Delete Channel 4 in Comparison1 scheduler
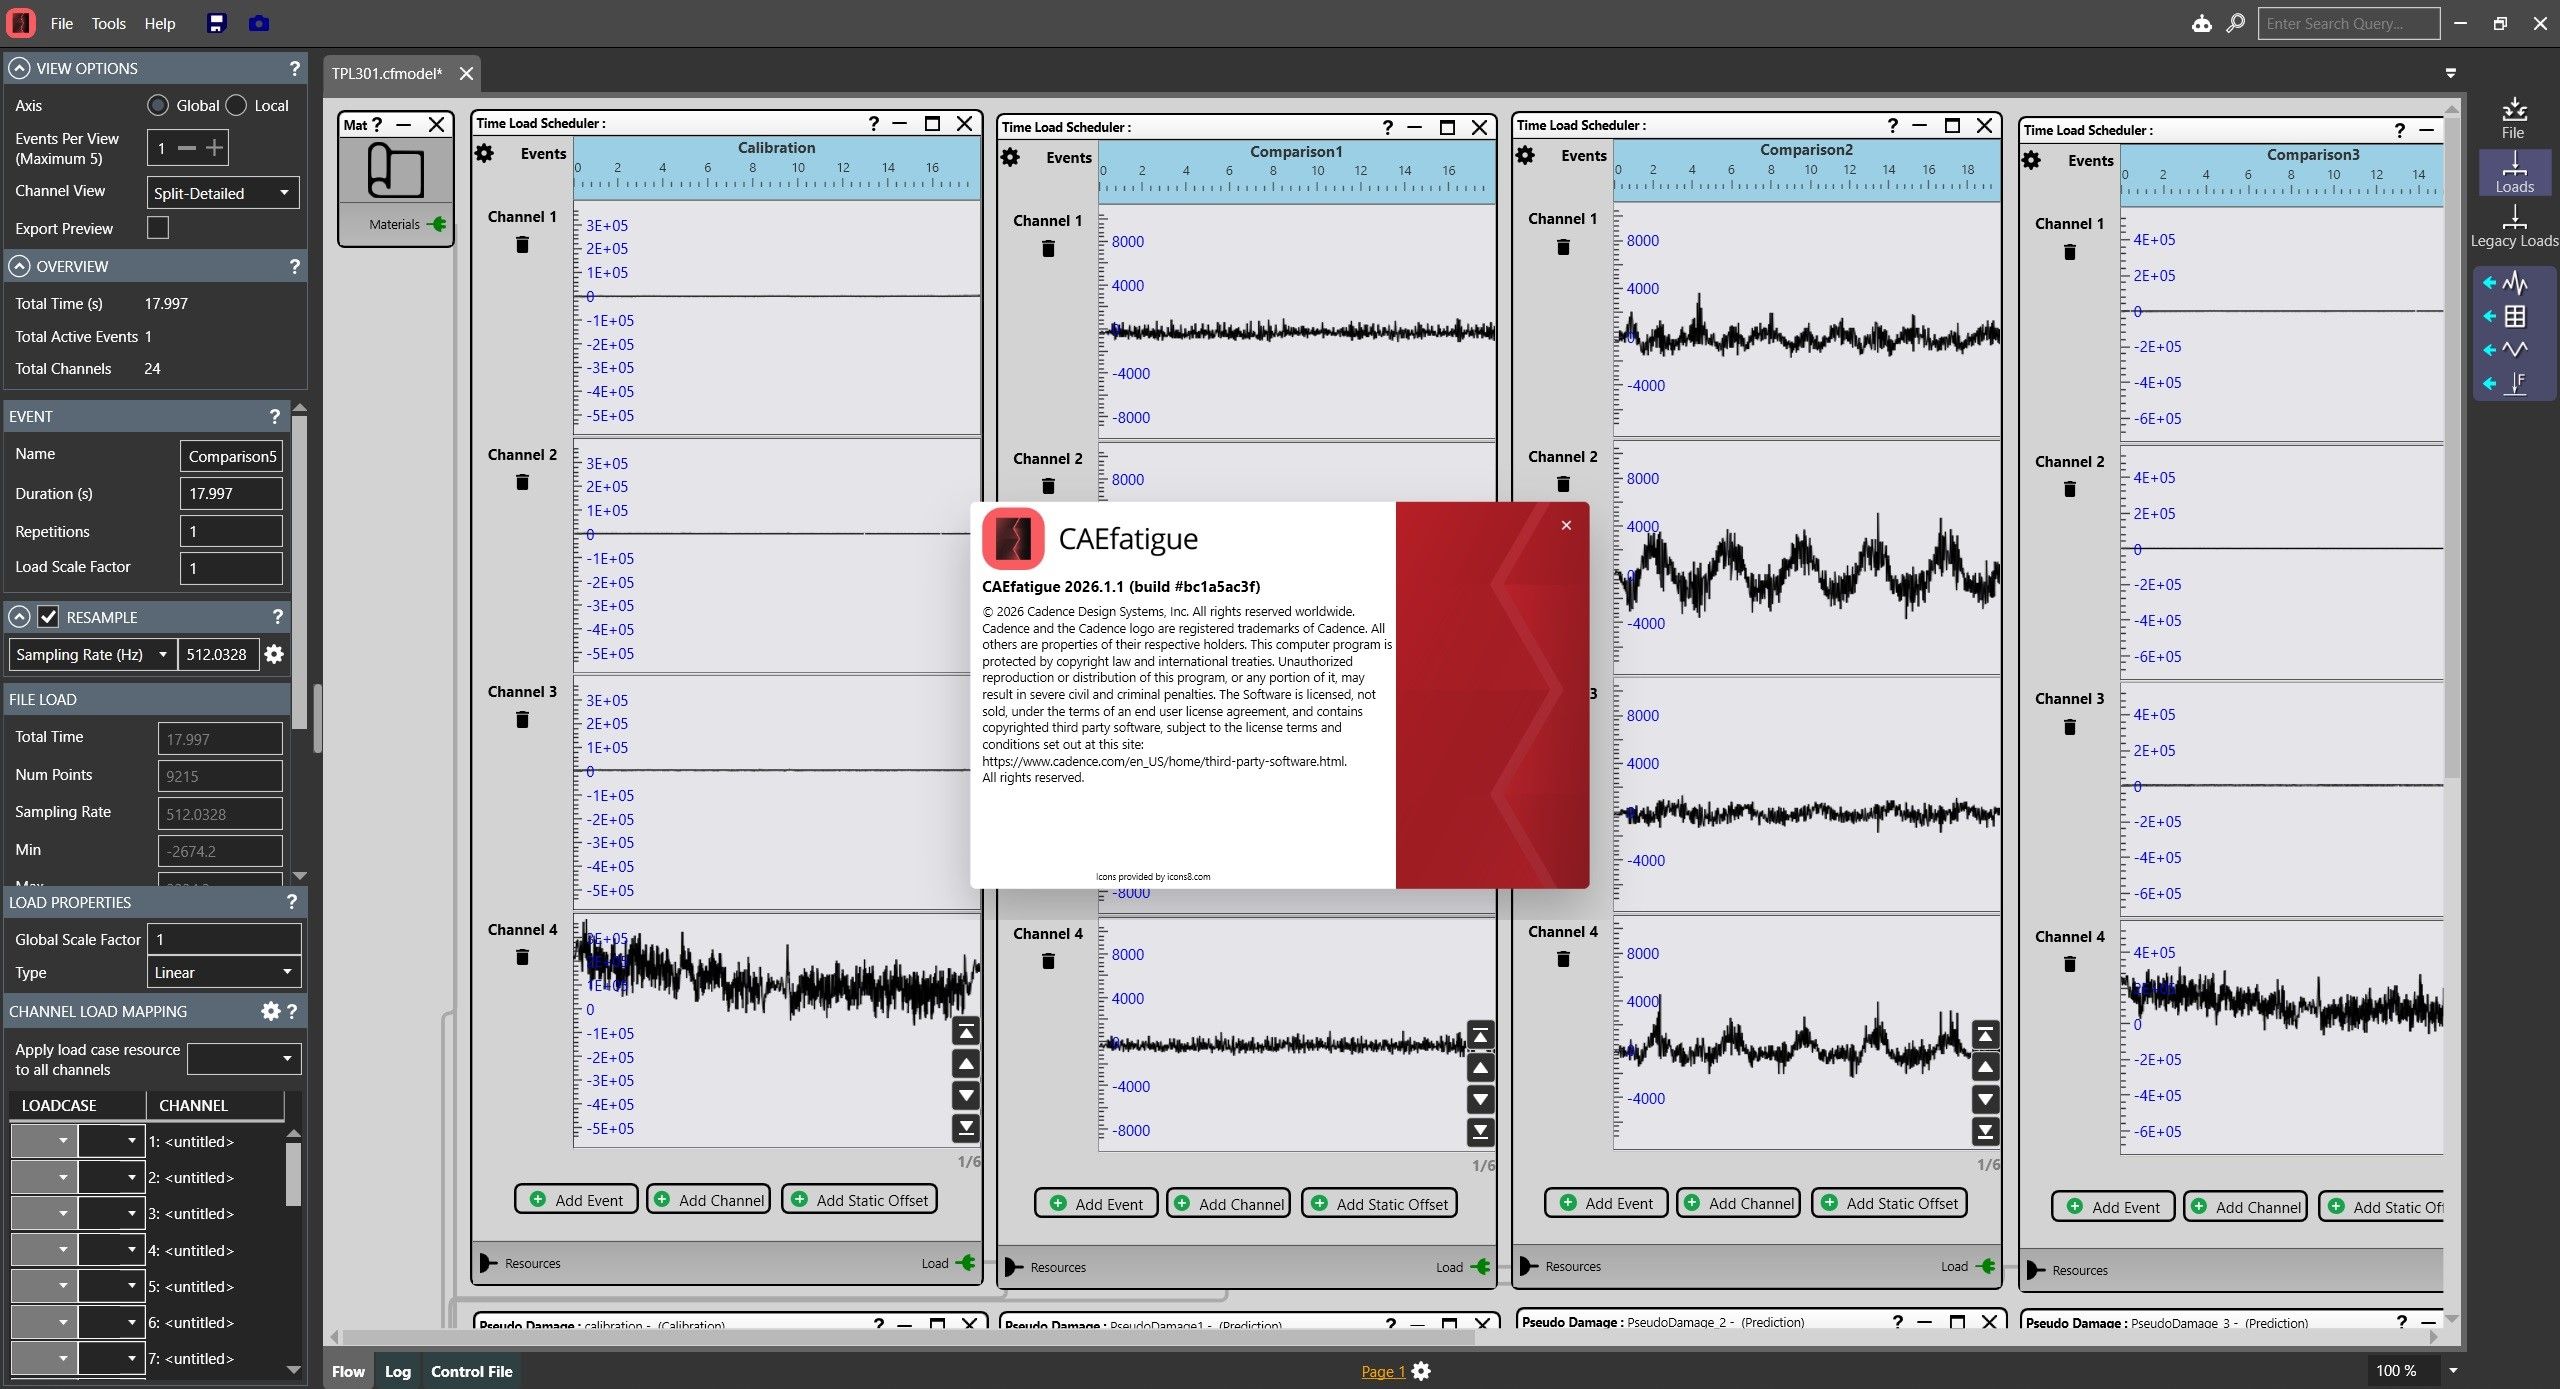Screen dimensions: 2560x1389 click(1048, 961)
